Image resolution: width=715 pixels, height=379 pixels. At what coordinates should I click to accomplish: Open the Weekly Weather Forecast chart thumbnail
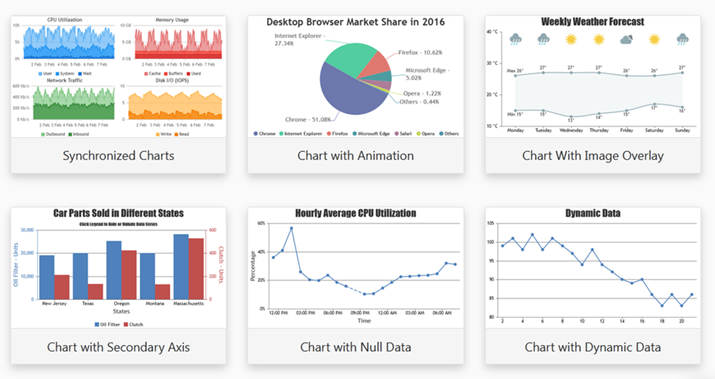point(593,77)
